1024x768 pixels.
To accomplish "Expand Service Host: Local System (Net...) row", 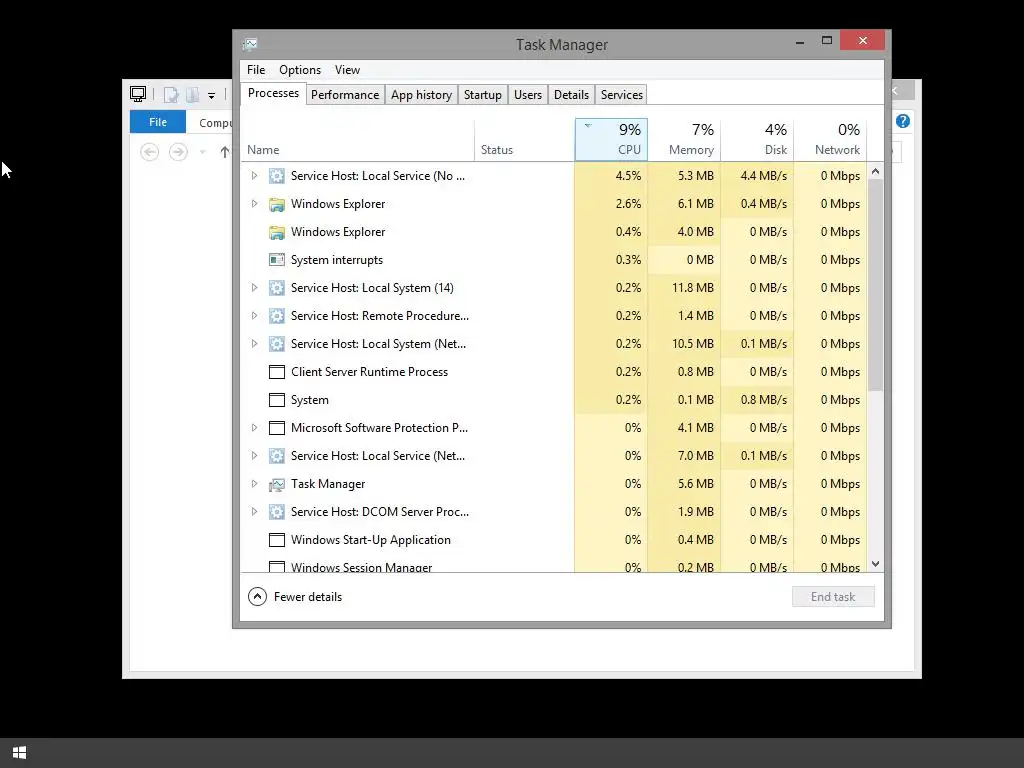I will (255, 344).
